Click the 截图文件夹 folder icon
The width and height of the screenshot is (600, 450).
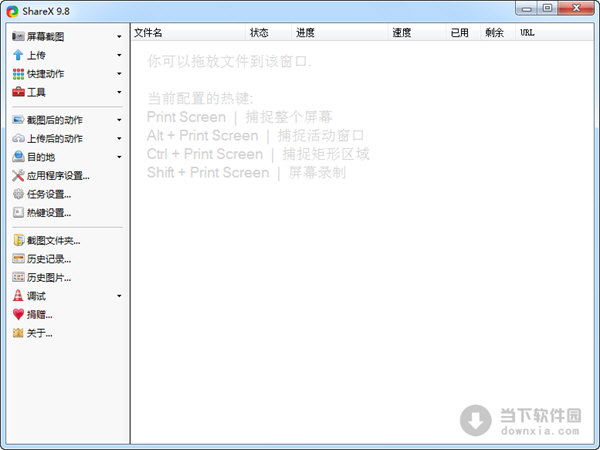point(18,240)
